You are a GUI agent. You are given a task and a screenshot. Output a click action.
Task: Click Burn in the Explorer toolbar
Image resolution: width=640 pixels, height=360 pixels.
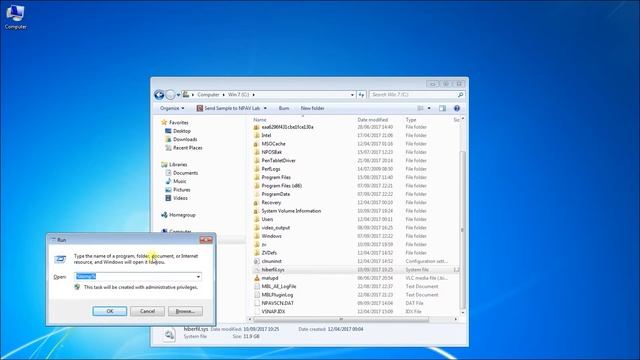284,108
